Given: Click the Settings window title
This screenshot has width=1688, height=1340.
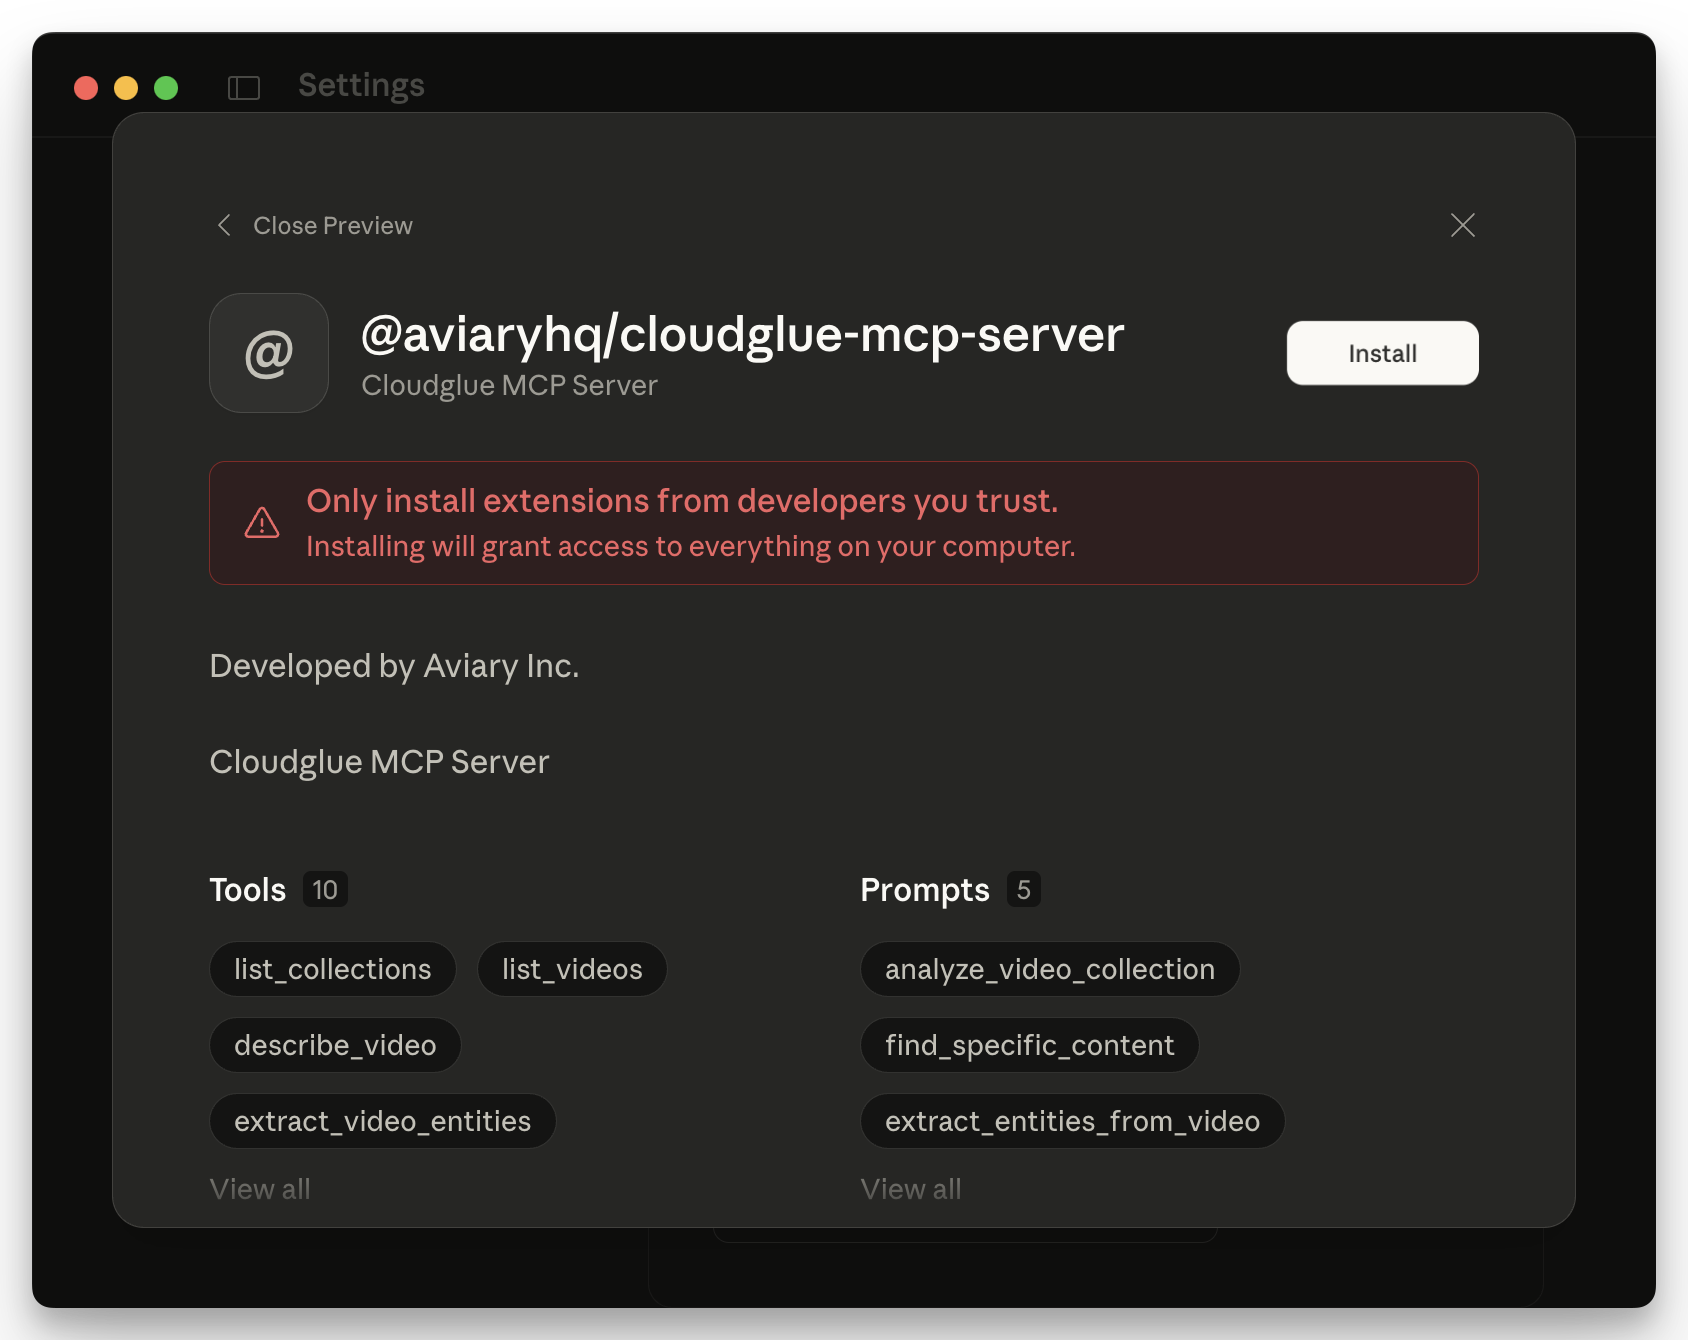Looking at the screenshot, I should coord(360,86).
